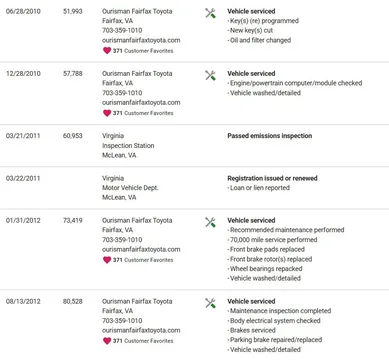389x360 pixels.
Task: Click the wrench icon for the 01/31/2012 service
Action: [x=210, y=222]
